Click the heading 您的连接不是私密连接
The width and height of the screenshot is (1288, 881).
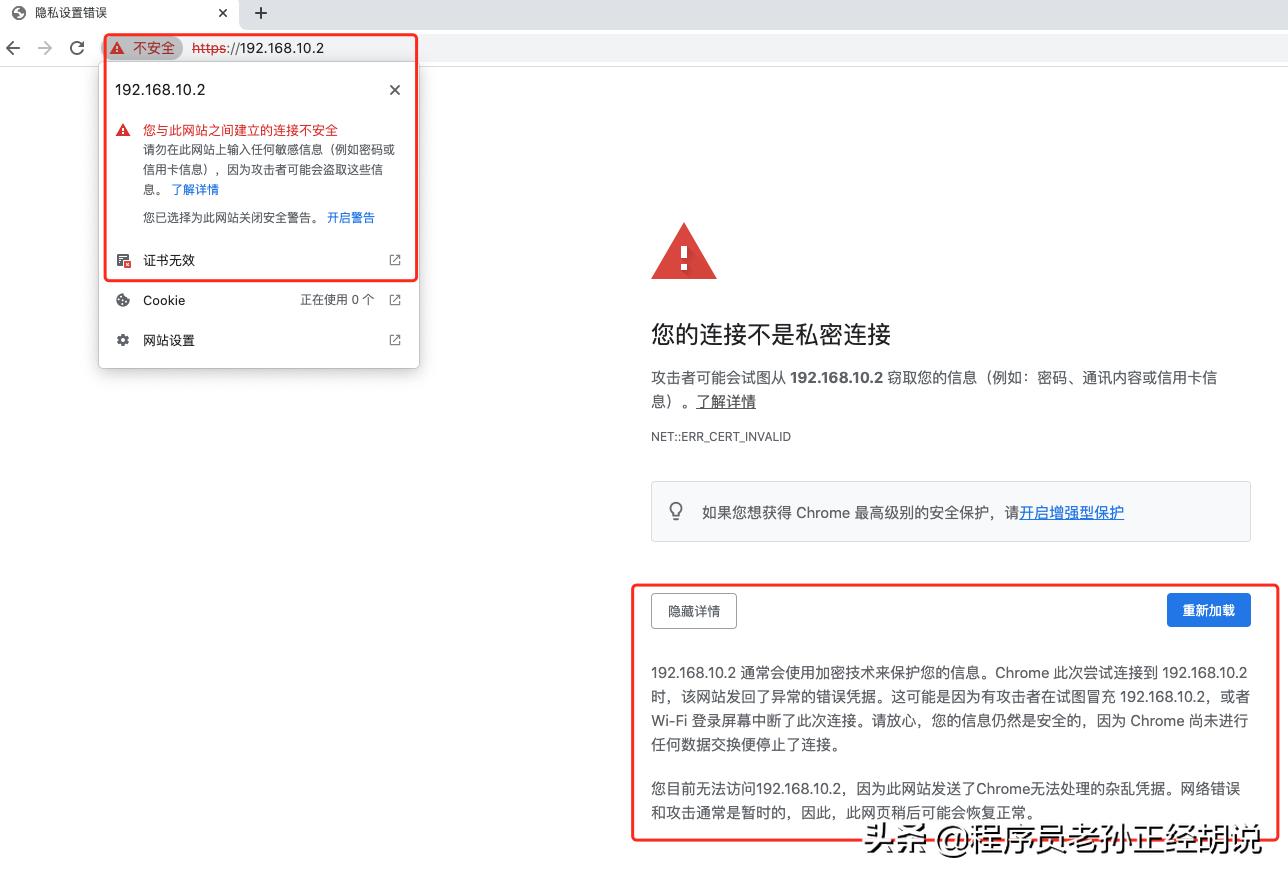pyautogui.click(x=771, y=335)
